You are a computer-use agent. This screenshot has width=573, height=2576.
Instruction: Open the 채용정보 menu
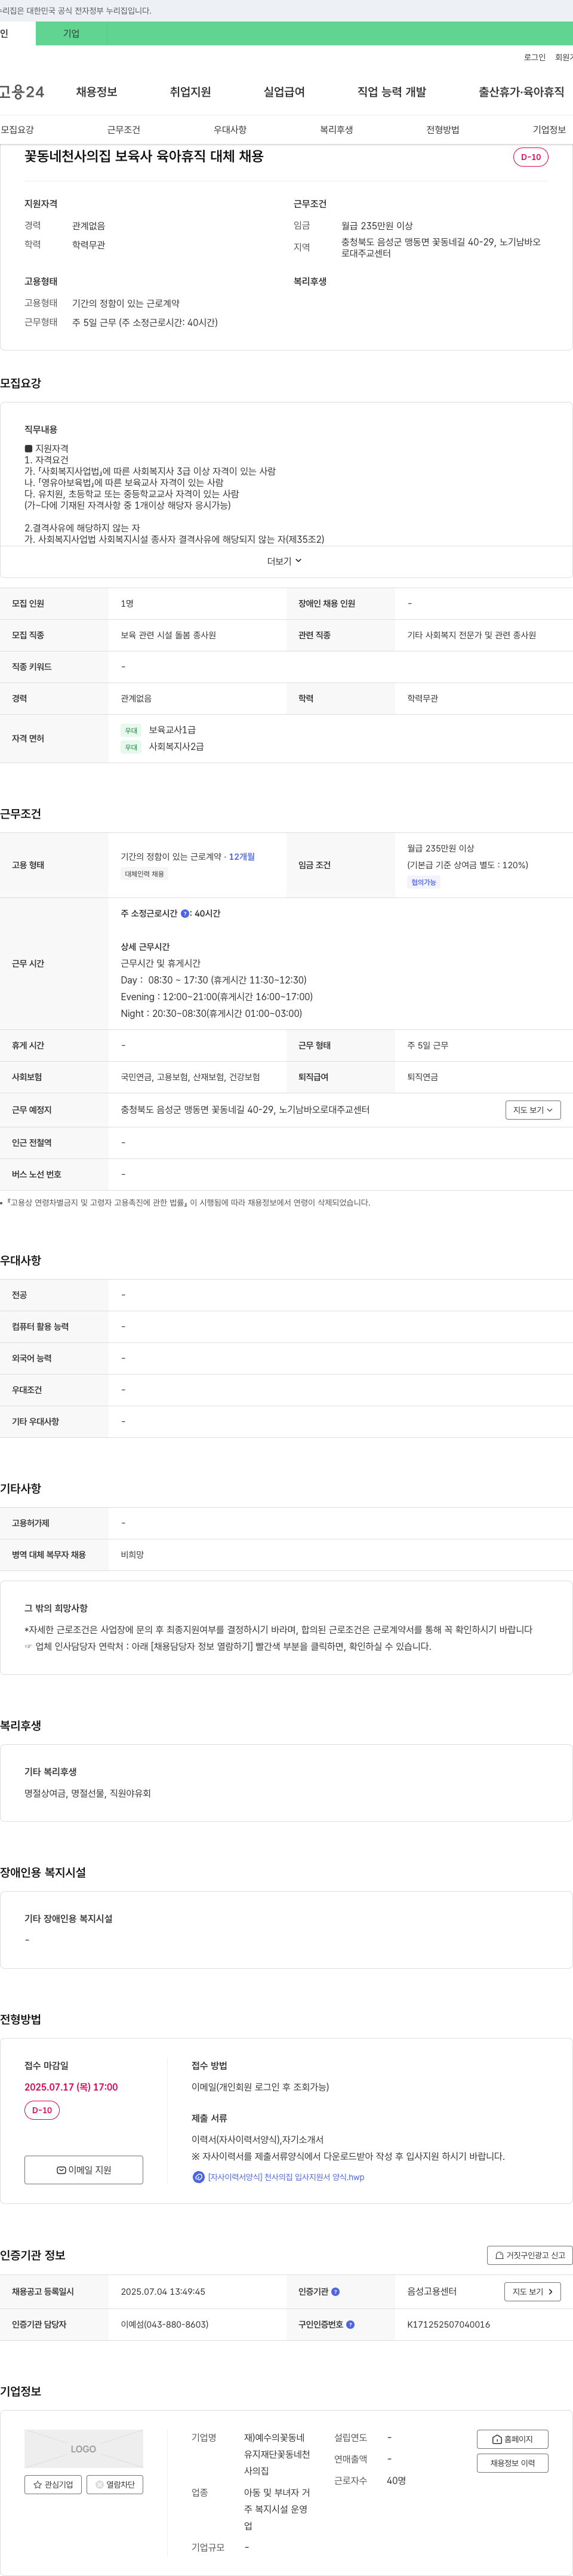pos(97,92)
